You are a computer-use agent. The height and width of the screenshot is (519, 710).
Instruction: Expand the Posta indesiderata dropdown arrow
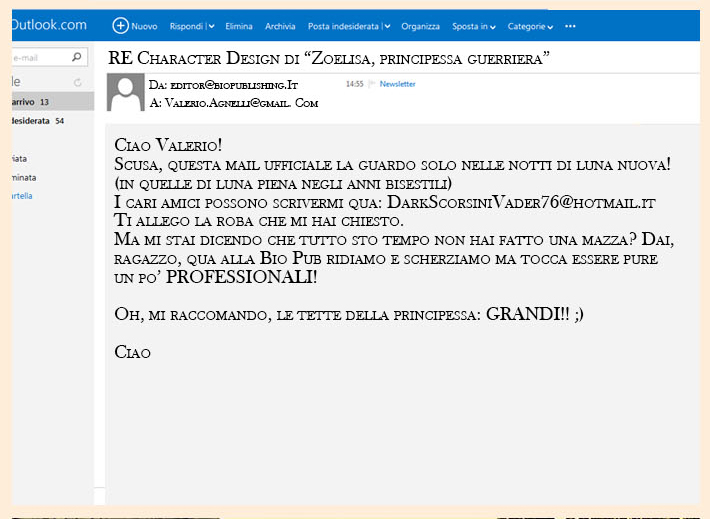[387, 26]
